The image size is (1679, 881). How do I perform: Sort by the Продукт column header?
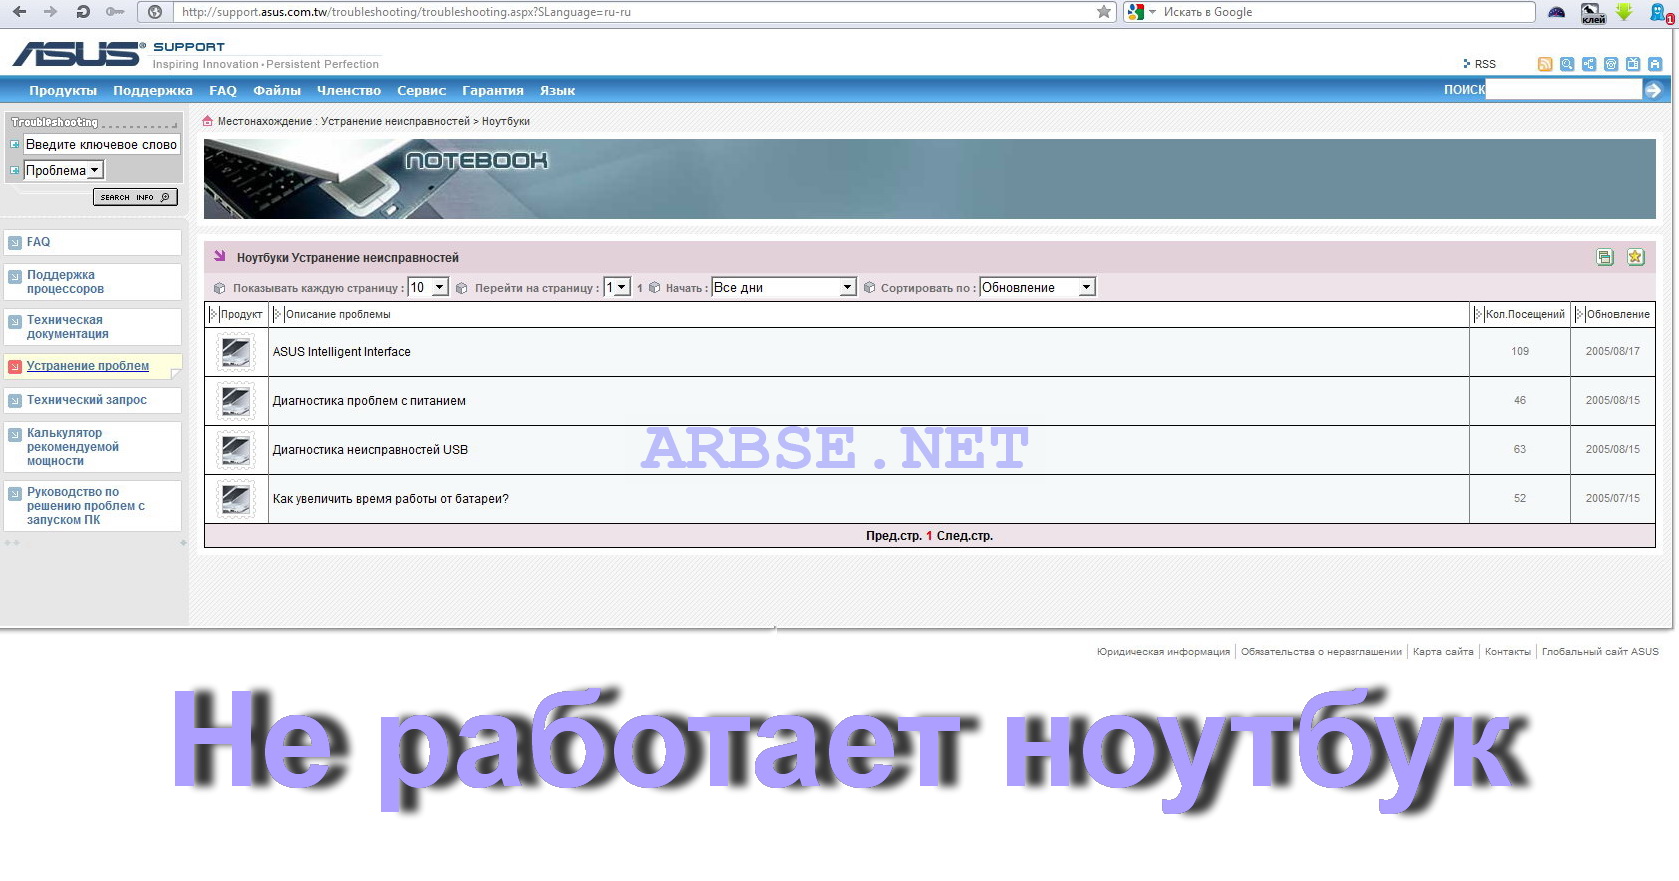241,314
